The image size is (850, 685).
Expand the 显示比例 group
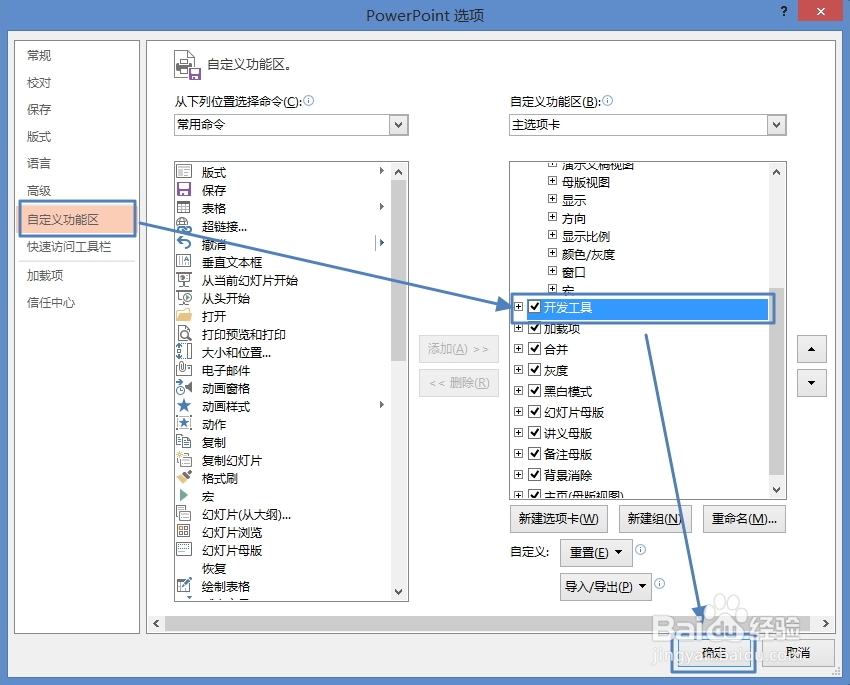pyautogui.click(x=552, y=235)
